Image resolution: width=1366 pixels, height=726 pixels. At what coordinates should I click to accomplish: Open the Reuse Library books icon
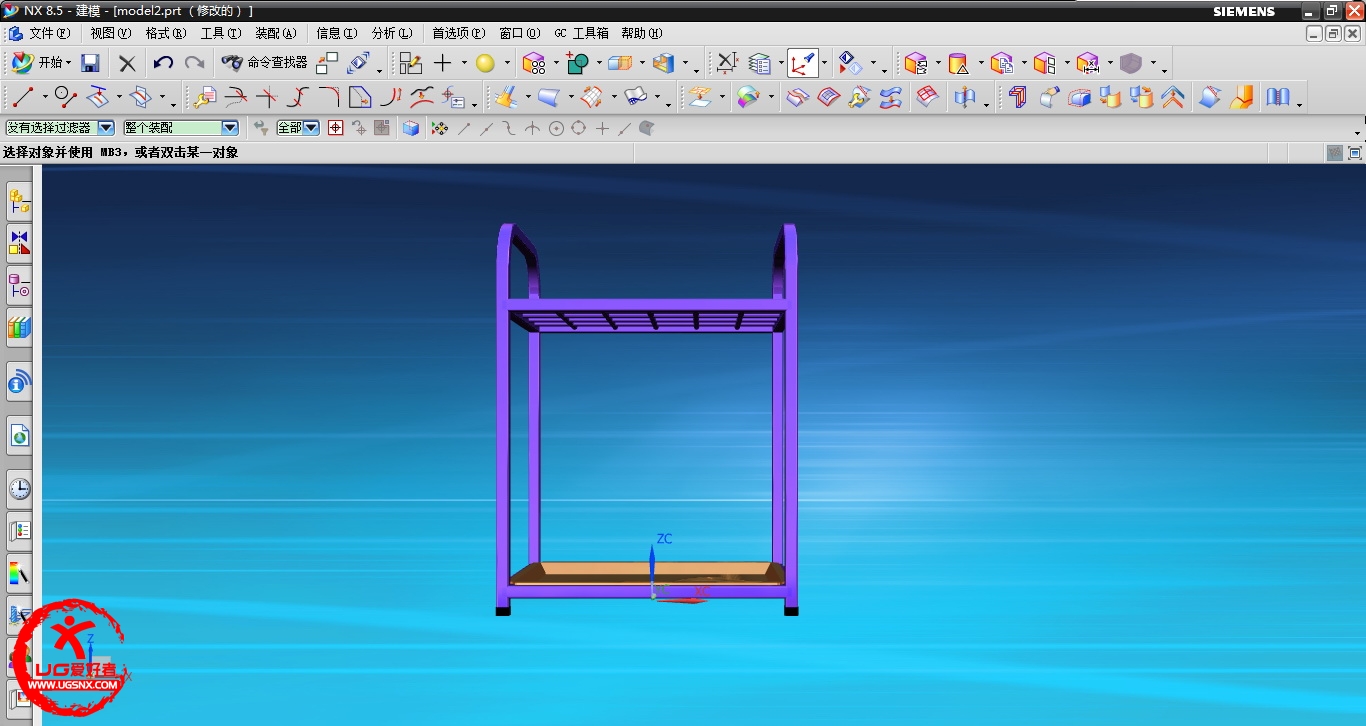pyautogui.click(x=19, y=327)
